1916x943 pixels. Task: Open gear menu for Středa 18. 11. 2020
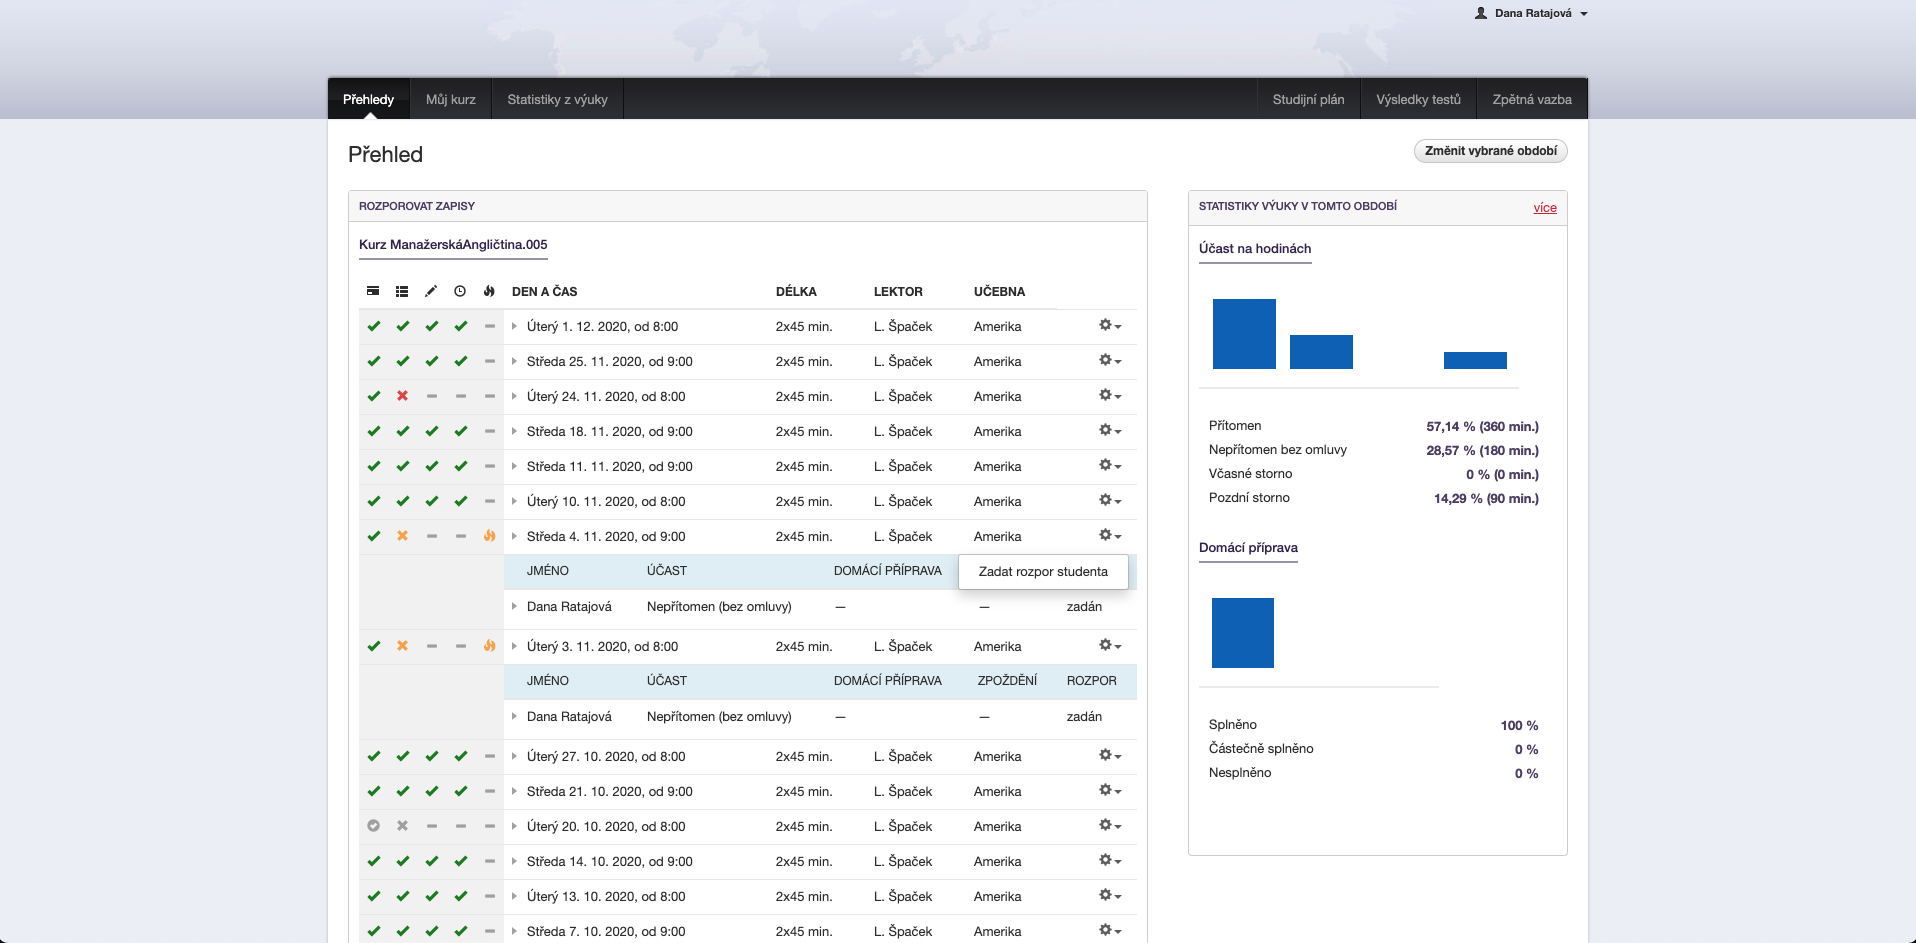1110,431
